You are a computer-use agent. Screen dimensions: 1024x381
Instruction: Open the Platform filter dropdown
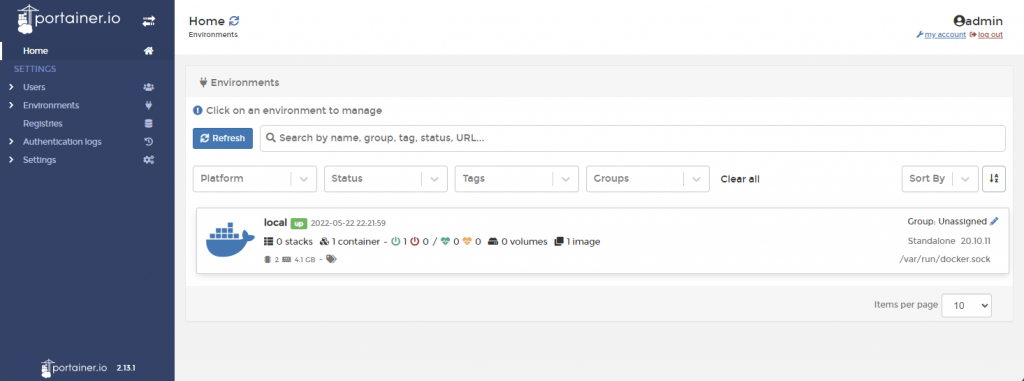click(x=255, y=178)
